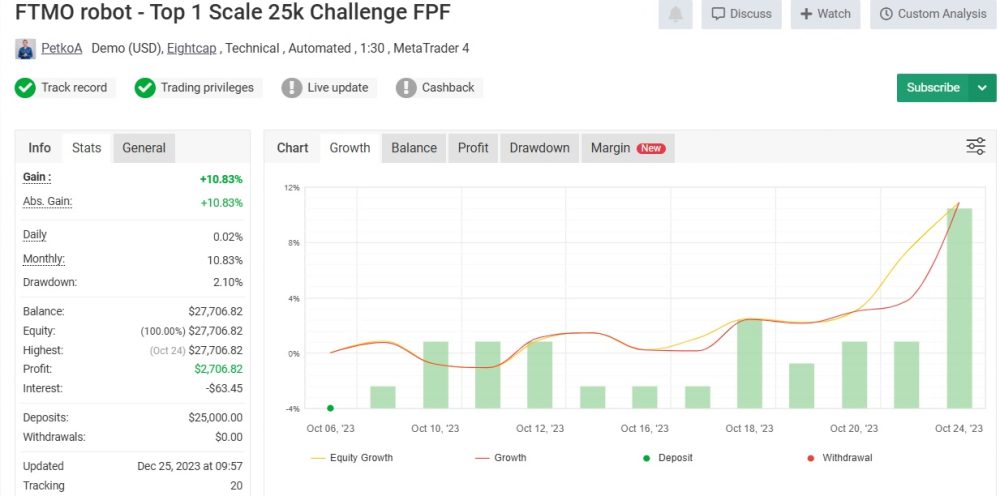The image size is (1000, 496).
Task: Click Trading privileges checkmark icon
Action: click(145, 88)
